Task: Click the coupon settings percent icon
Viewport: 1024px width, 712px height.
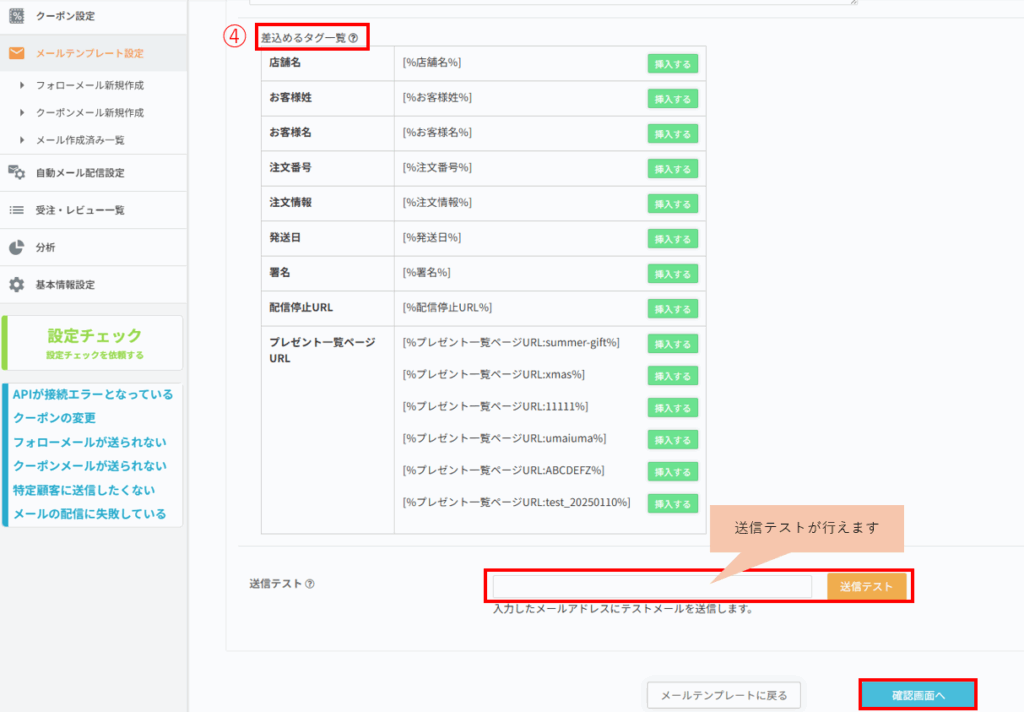Action: (x=16, y=16)
